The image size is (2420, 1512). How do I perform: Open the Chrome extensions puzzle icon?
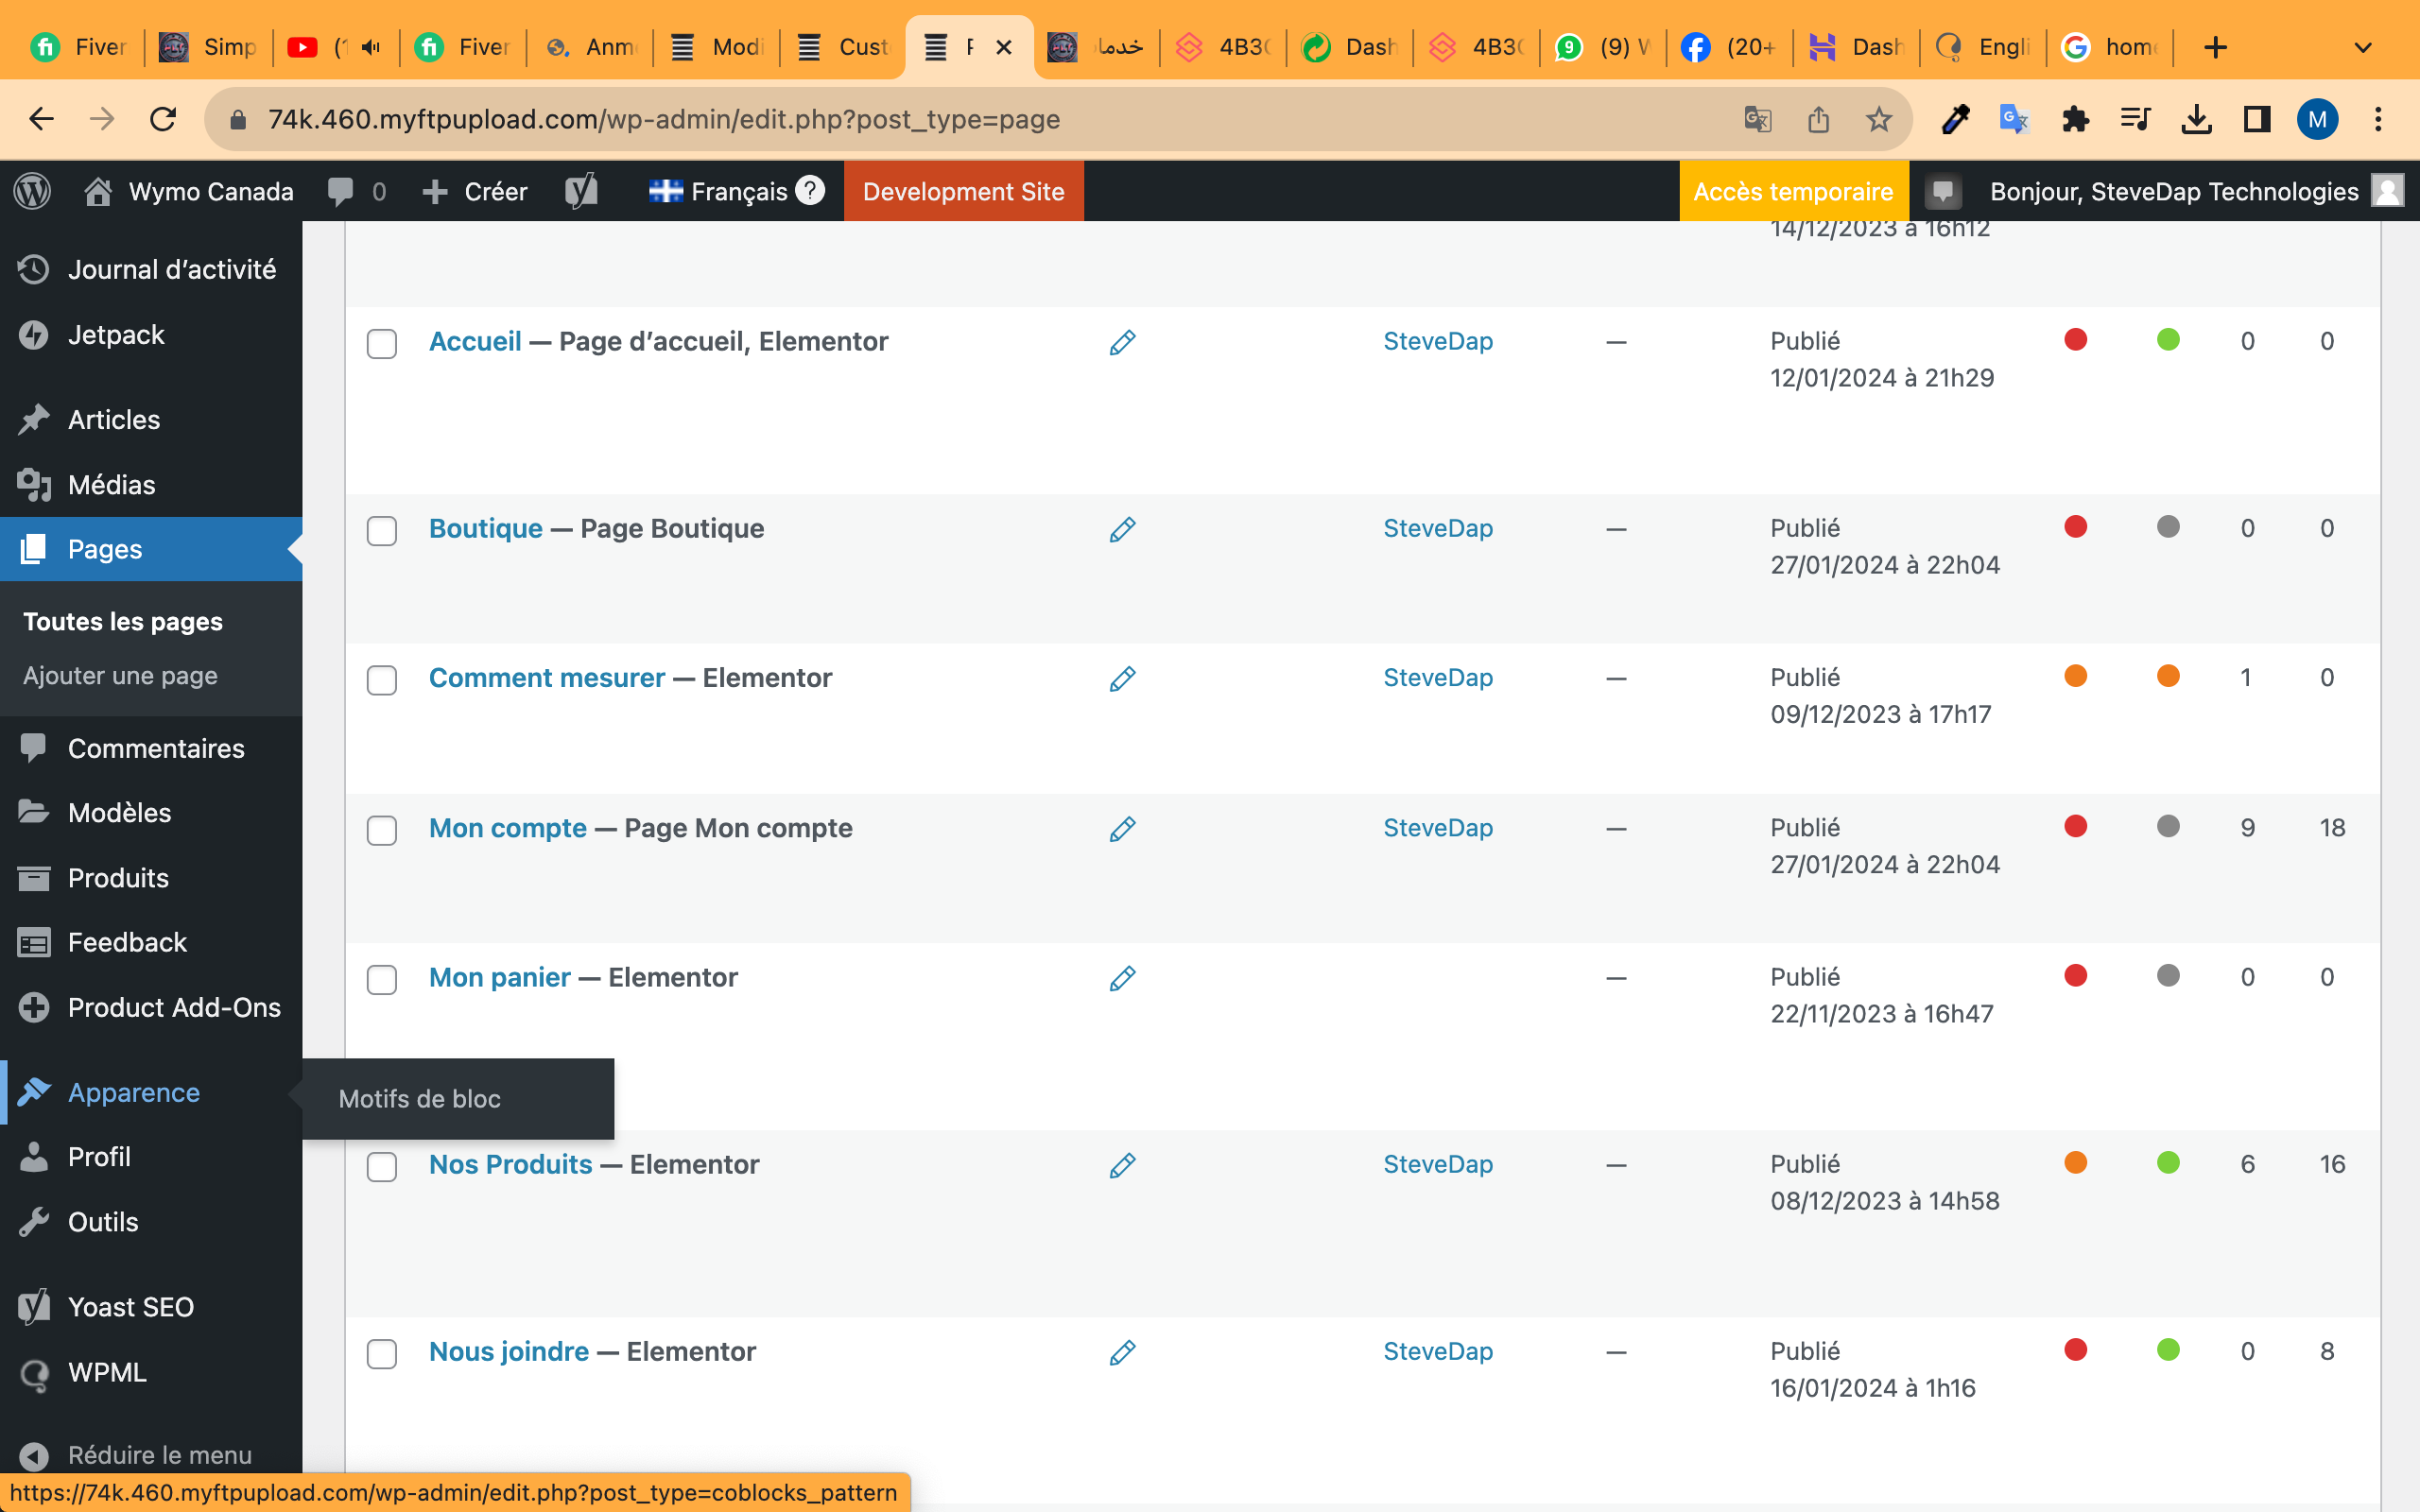(x=2075, y=120)
